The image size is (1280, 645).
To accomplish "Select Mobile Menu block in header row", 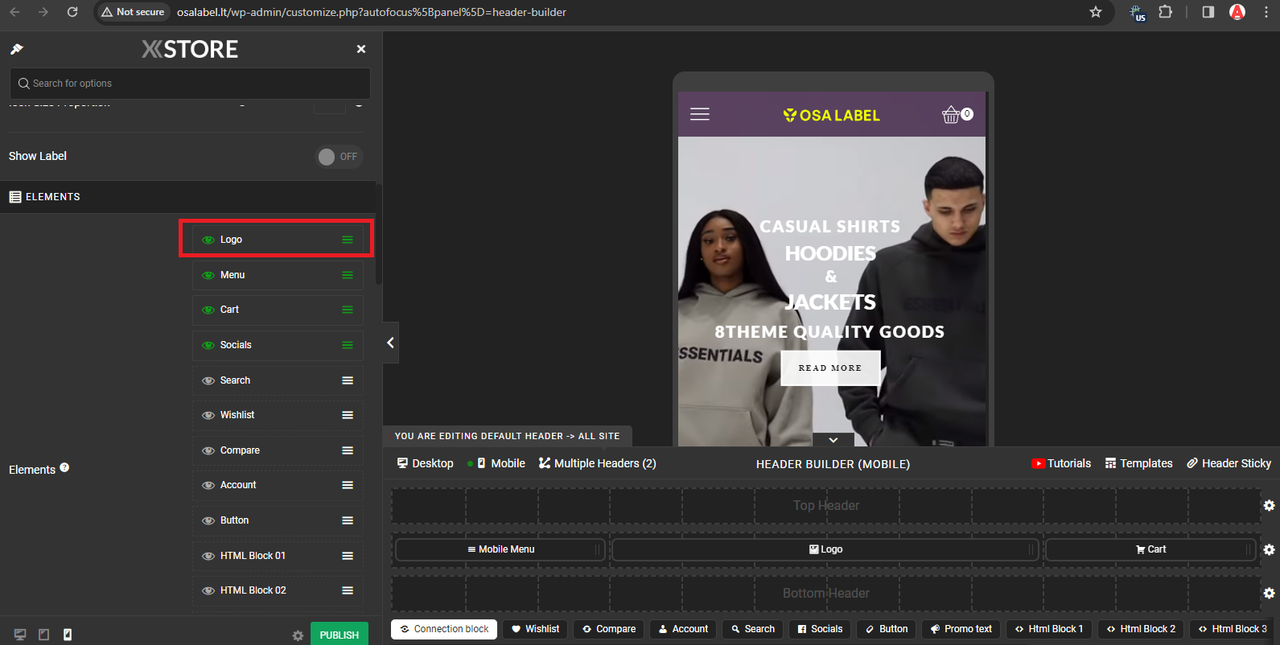I will (x=500, y=549).
